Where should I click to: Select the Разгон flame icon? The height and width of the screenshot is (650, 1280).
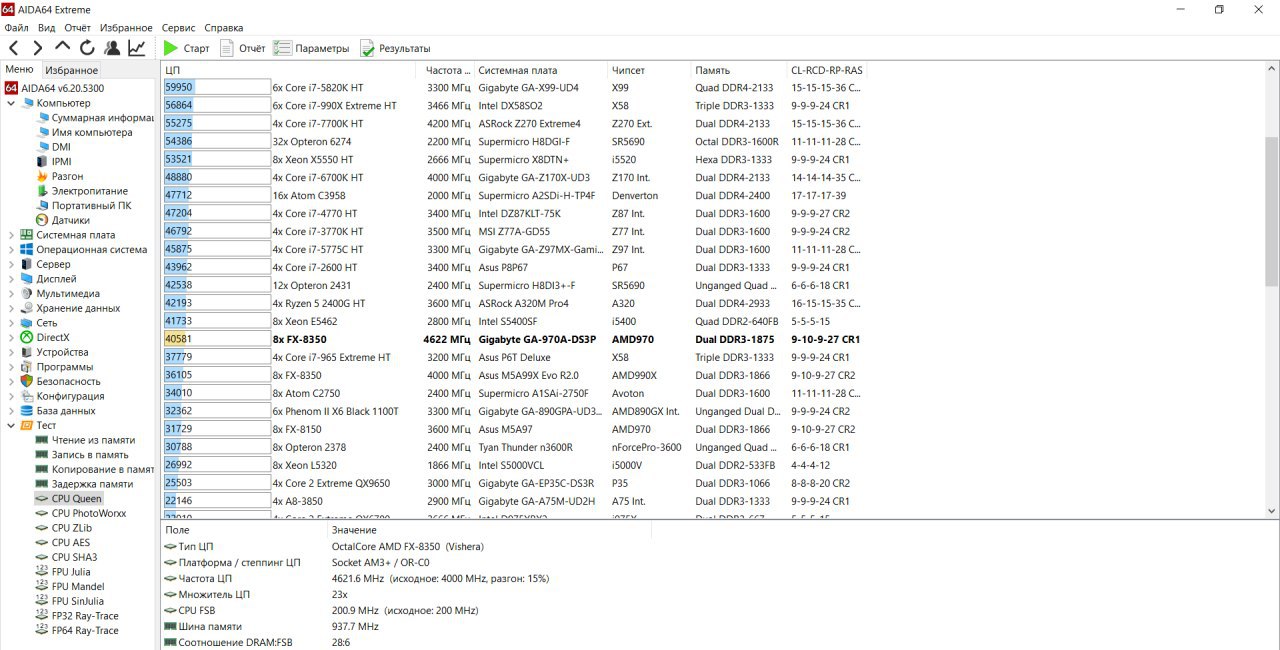[42, 176]
